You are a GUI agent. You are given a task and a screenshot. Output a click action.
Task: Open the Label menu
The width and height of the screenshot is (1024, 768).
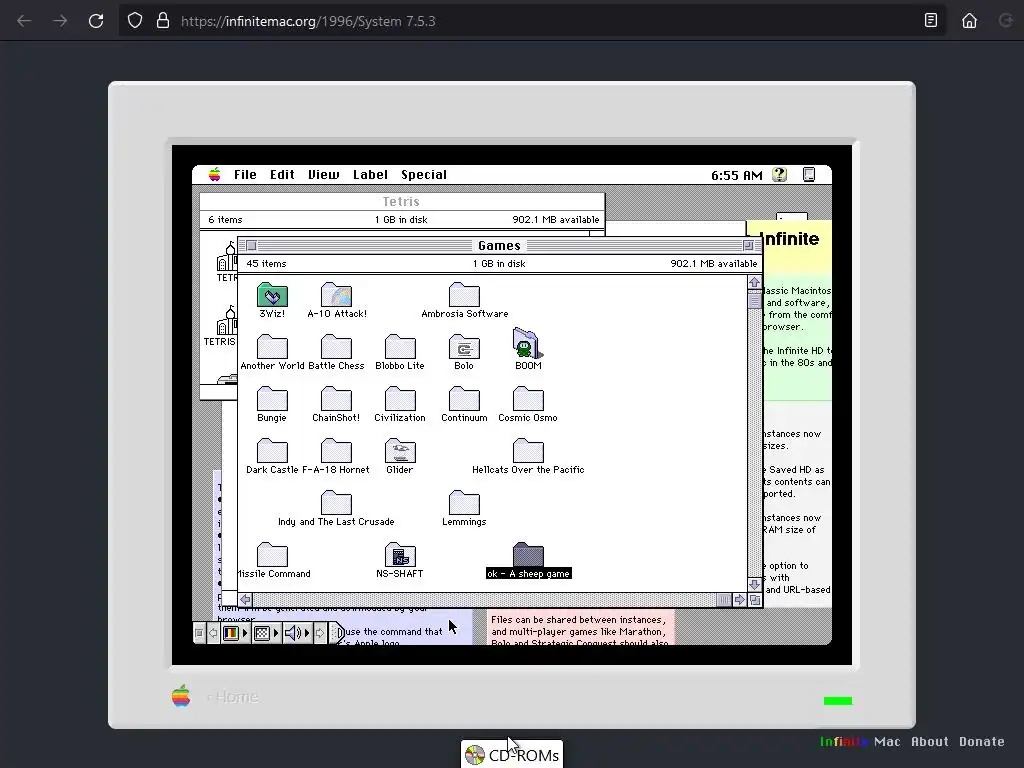(370, 174)
